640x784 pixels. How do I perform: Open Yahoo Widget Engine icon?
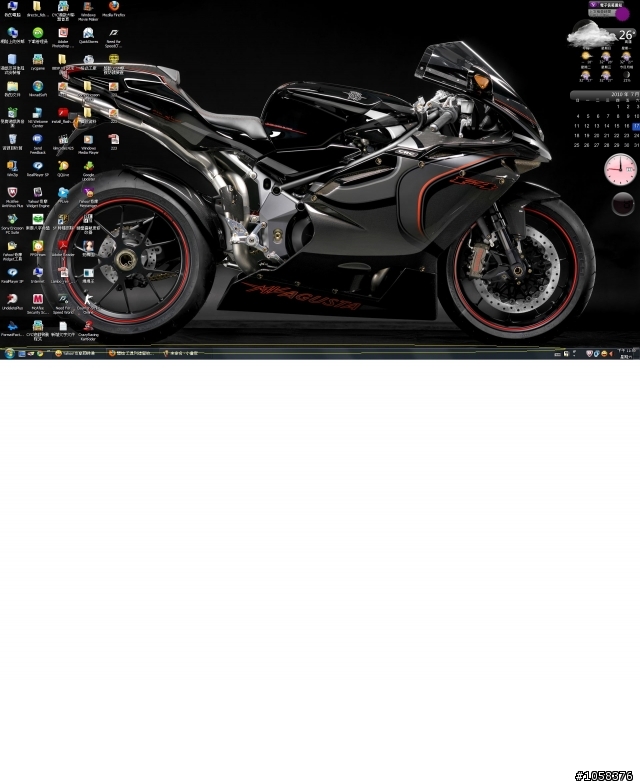tap(38, 197)
